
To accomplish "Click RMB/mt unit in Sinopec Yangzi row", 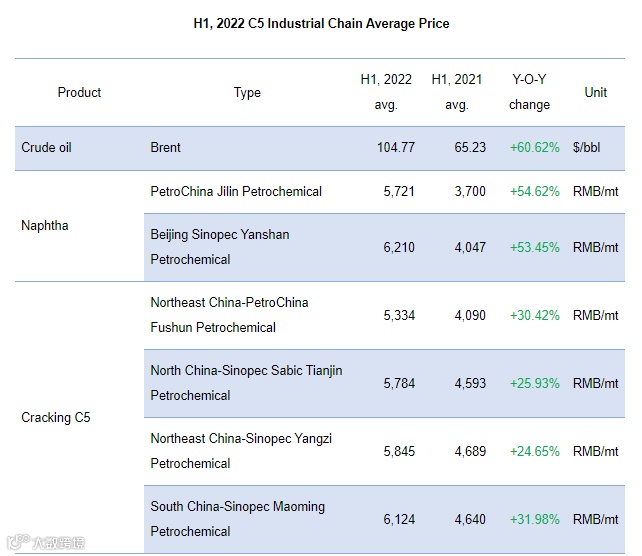I will point(595,451).
